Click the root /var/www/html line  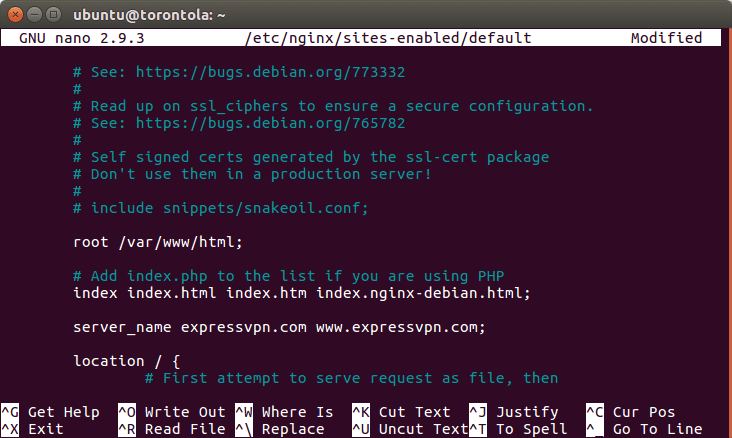tap(158, 242)
